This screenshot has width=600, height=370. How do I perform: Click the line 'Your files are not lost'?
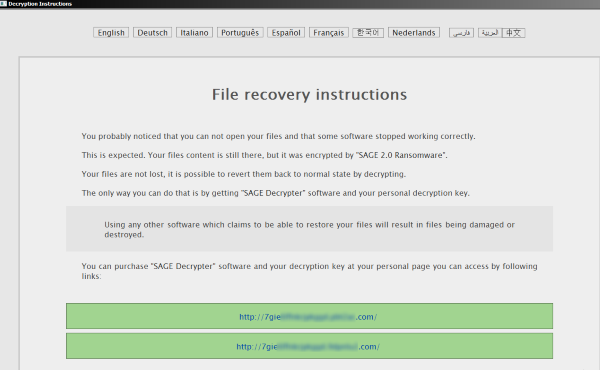click(x=243, y=174)
